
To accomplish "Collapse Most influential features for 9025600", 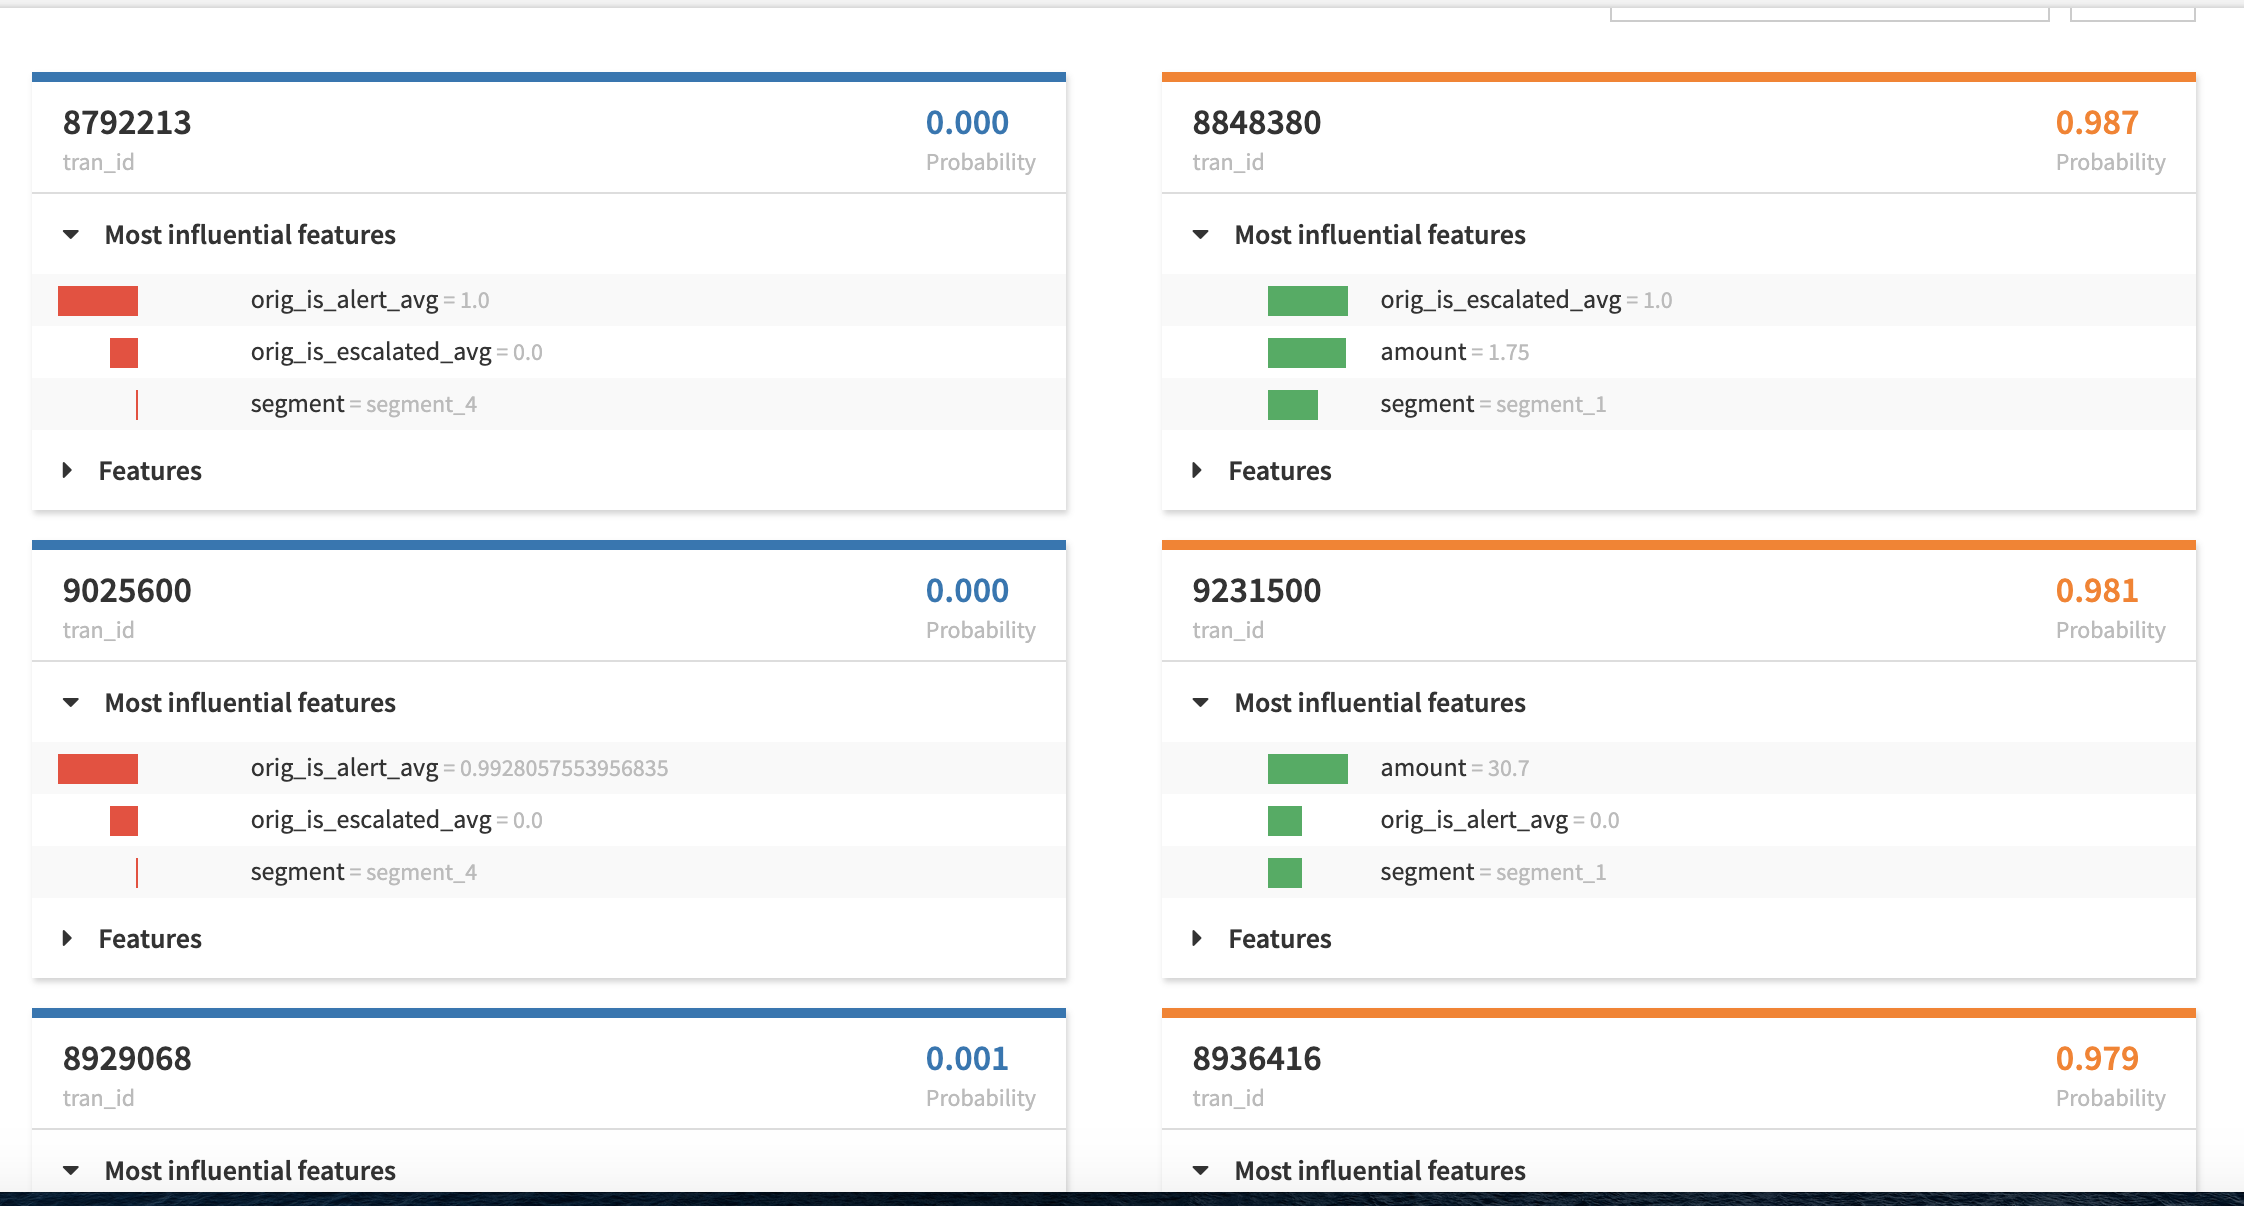I will coord(71,703).
